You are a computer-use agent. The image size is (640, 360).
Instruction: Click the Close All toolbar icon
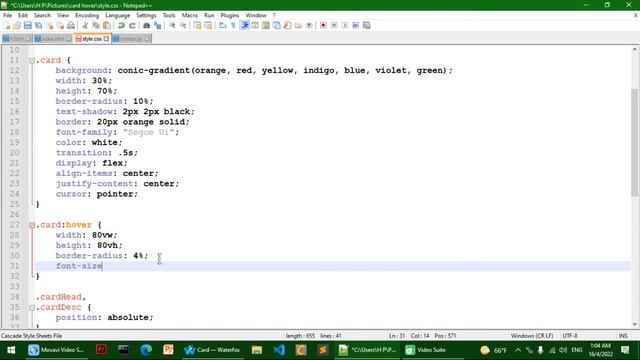tap(60, 25)
